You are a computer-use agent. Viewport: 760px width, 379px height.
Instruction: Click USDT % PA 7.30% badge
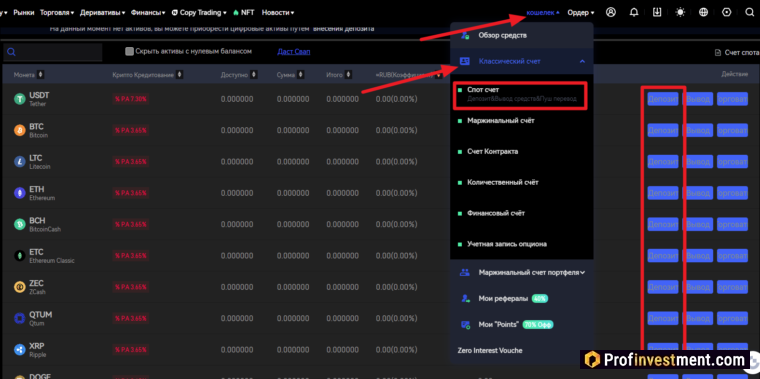tap(130, 99)
